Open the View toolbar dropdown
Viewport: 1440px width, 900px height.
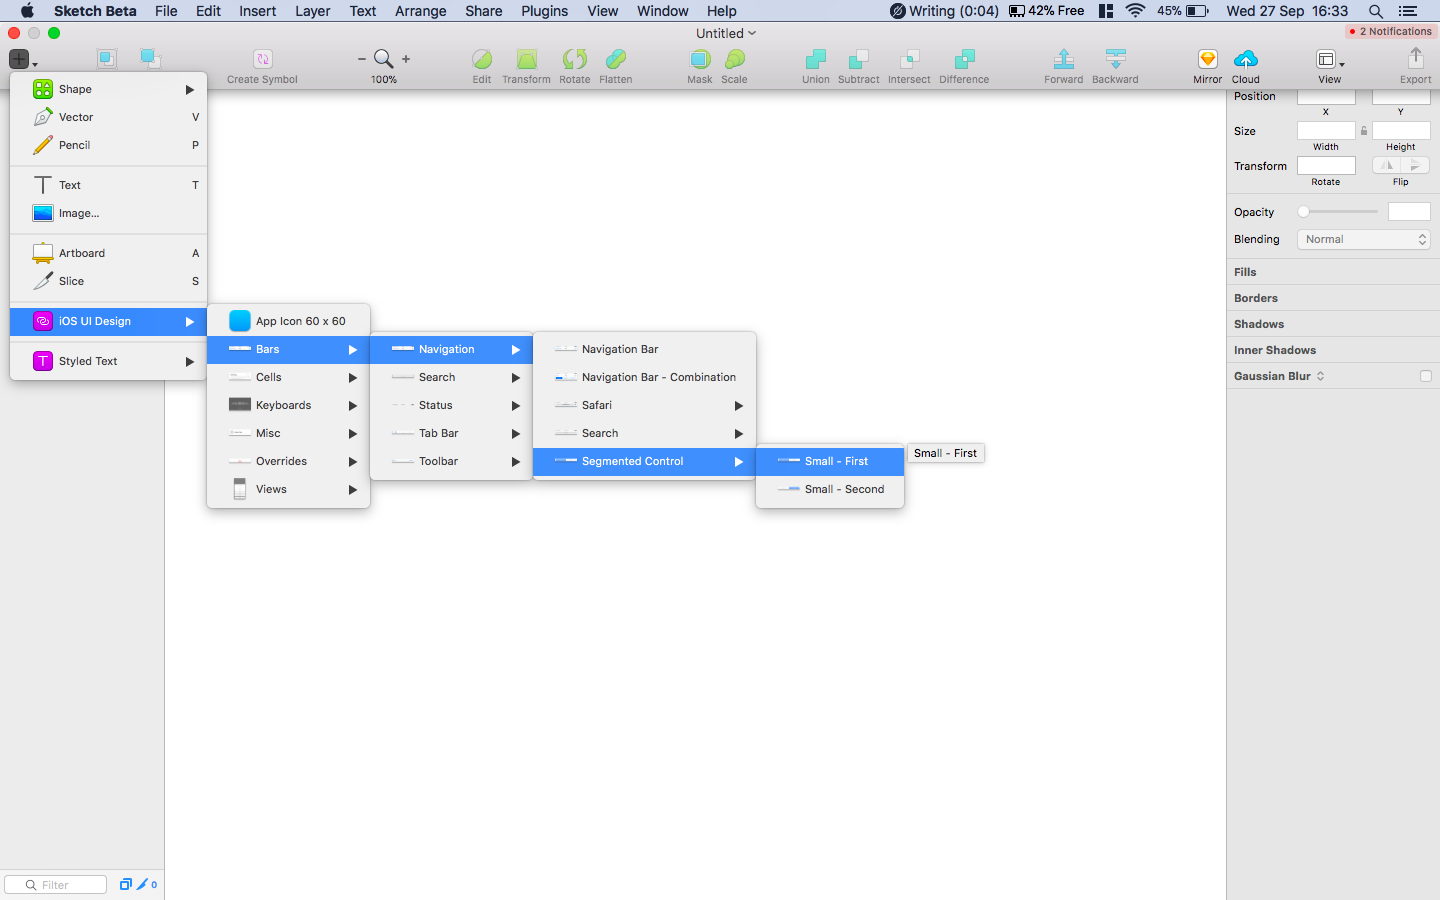(1329, 60)
